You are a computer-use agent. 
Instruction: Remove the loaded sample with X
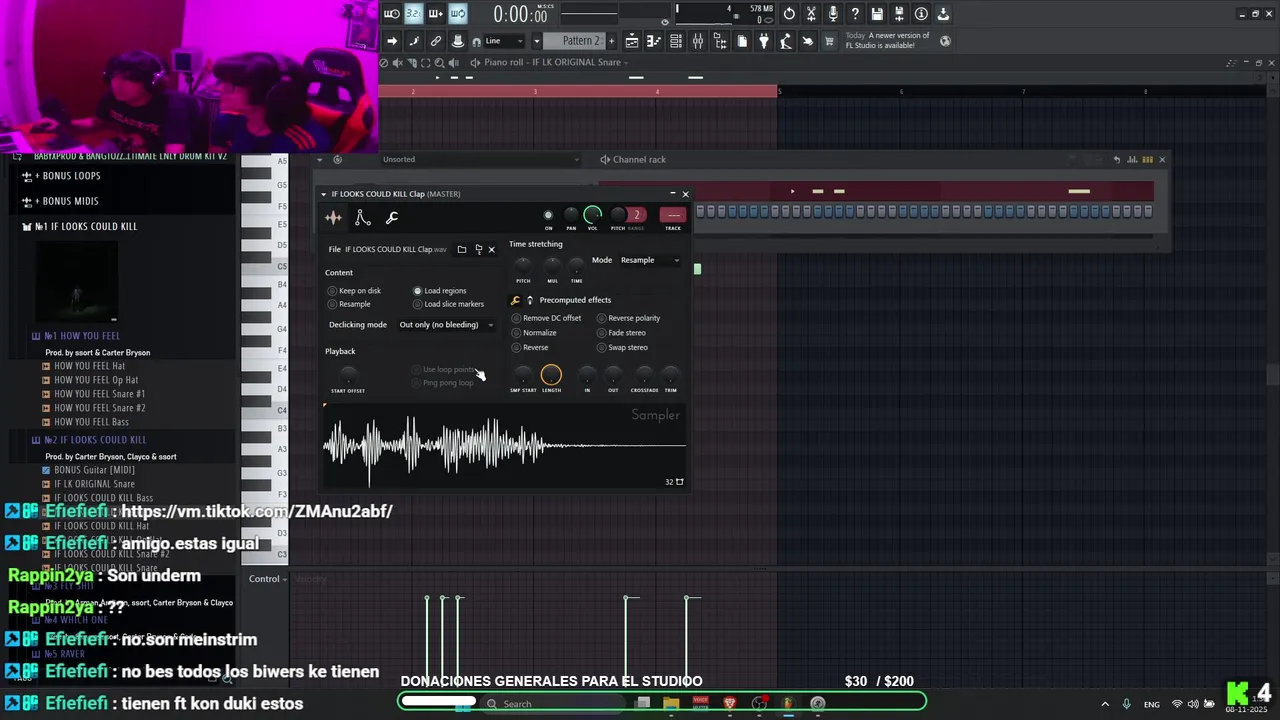point(491,249)
